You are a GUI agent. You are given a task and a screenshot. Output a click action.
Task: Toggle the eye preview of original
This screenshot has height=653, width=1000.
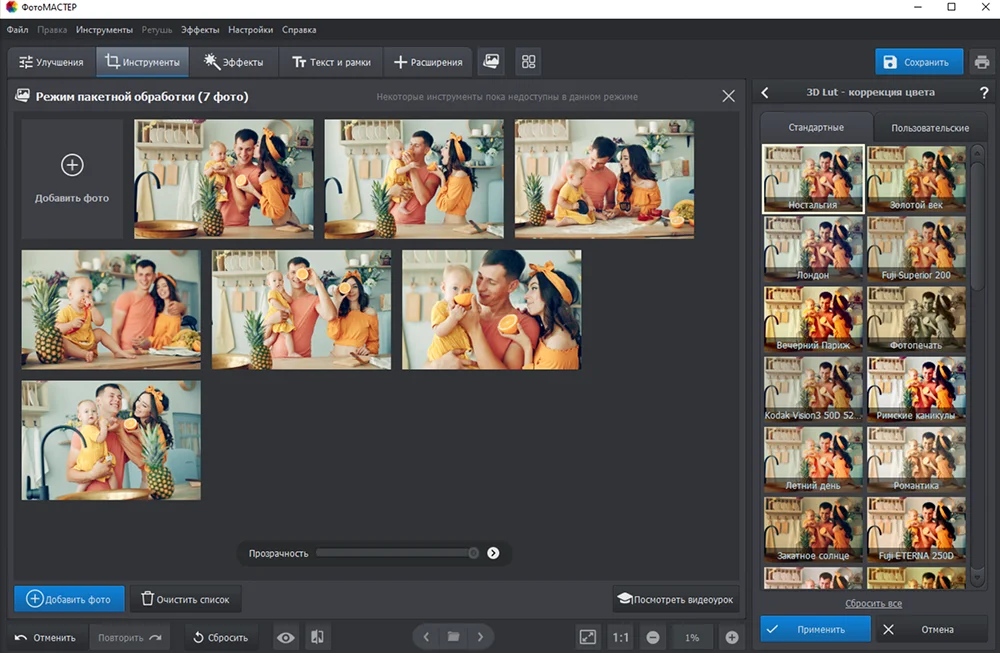[286, 637]
